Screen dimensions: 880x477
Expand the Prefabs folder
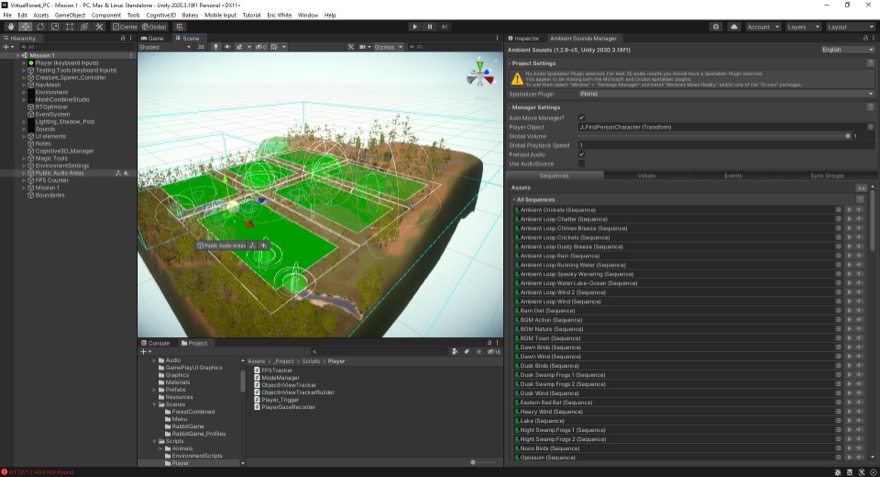pos(154,389)
